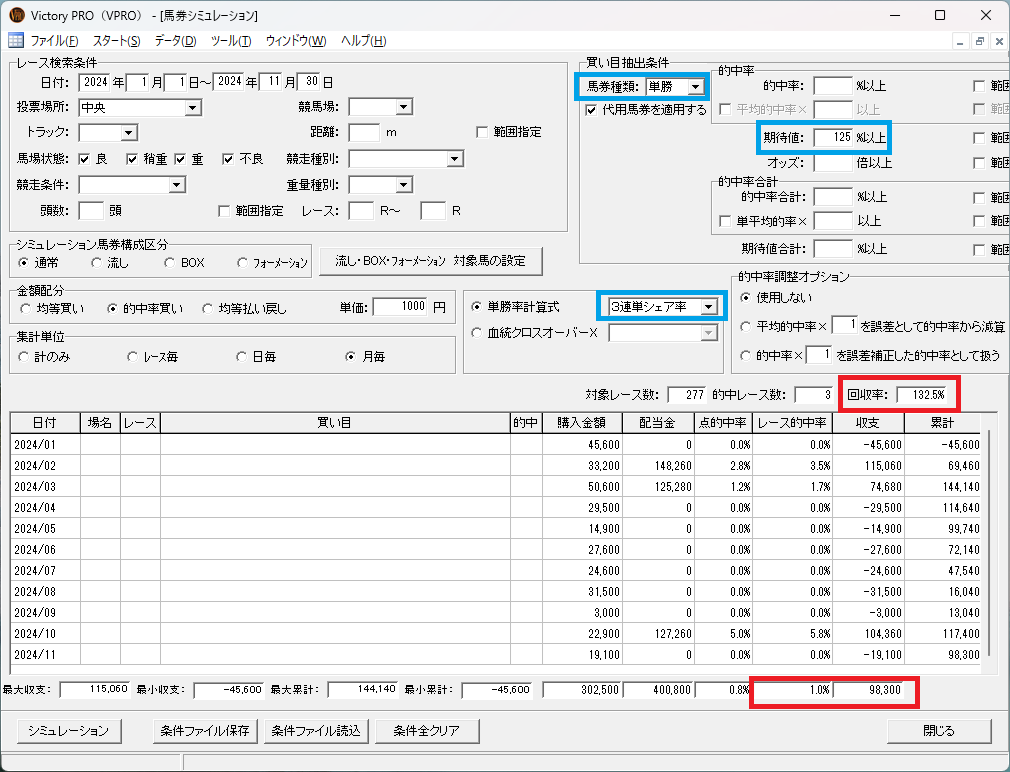The image size is (1010, 772).
Task: Select 計のみ aggregation unit
Action: [x=23, y=356]
